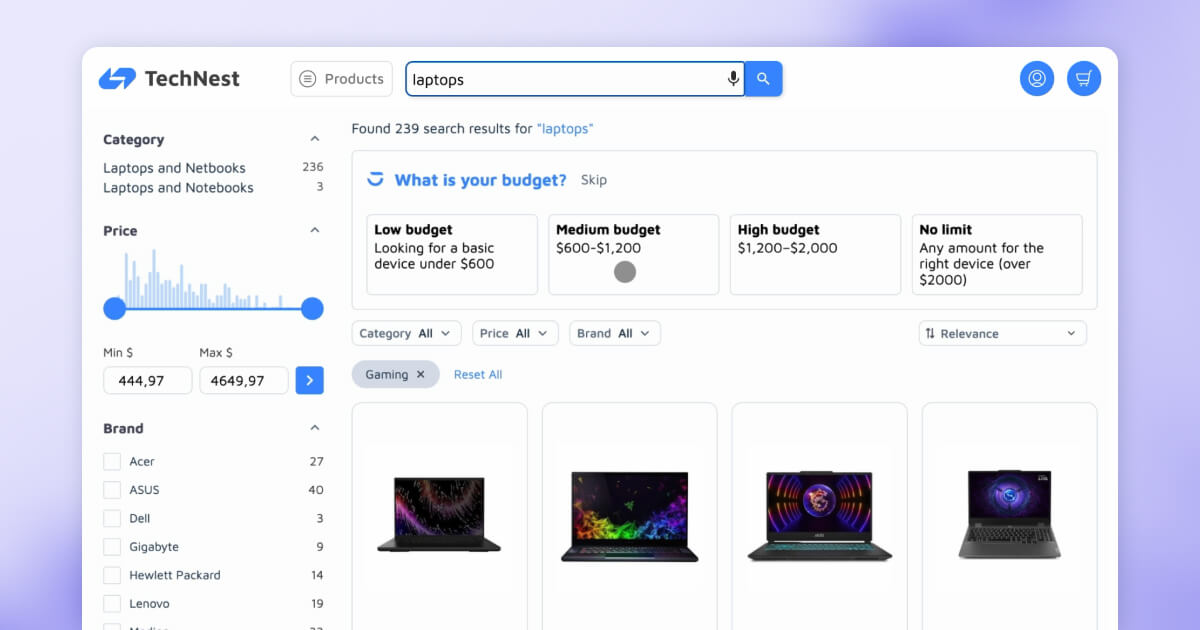The image size is (1200, 630).
Task: Click the budget helper icon near the question
Action: tap(375, 179)
